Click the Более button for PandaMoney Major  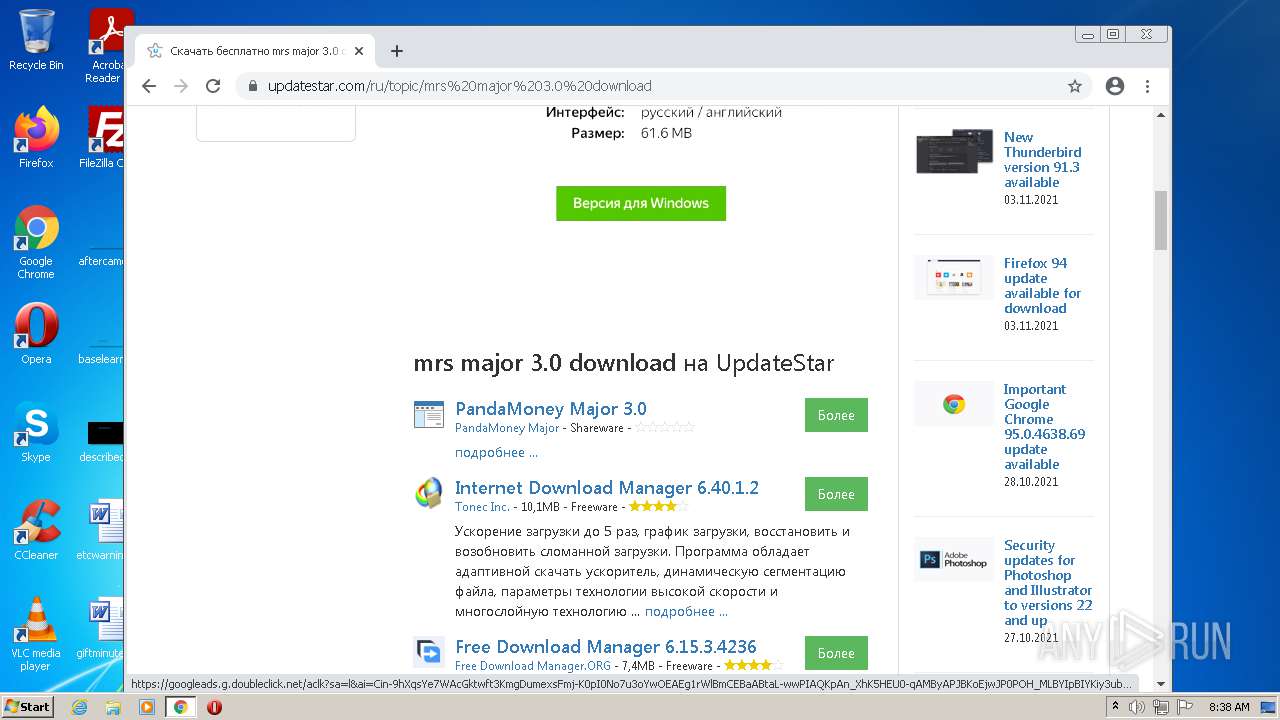(x=836, y=415)
